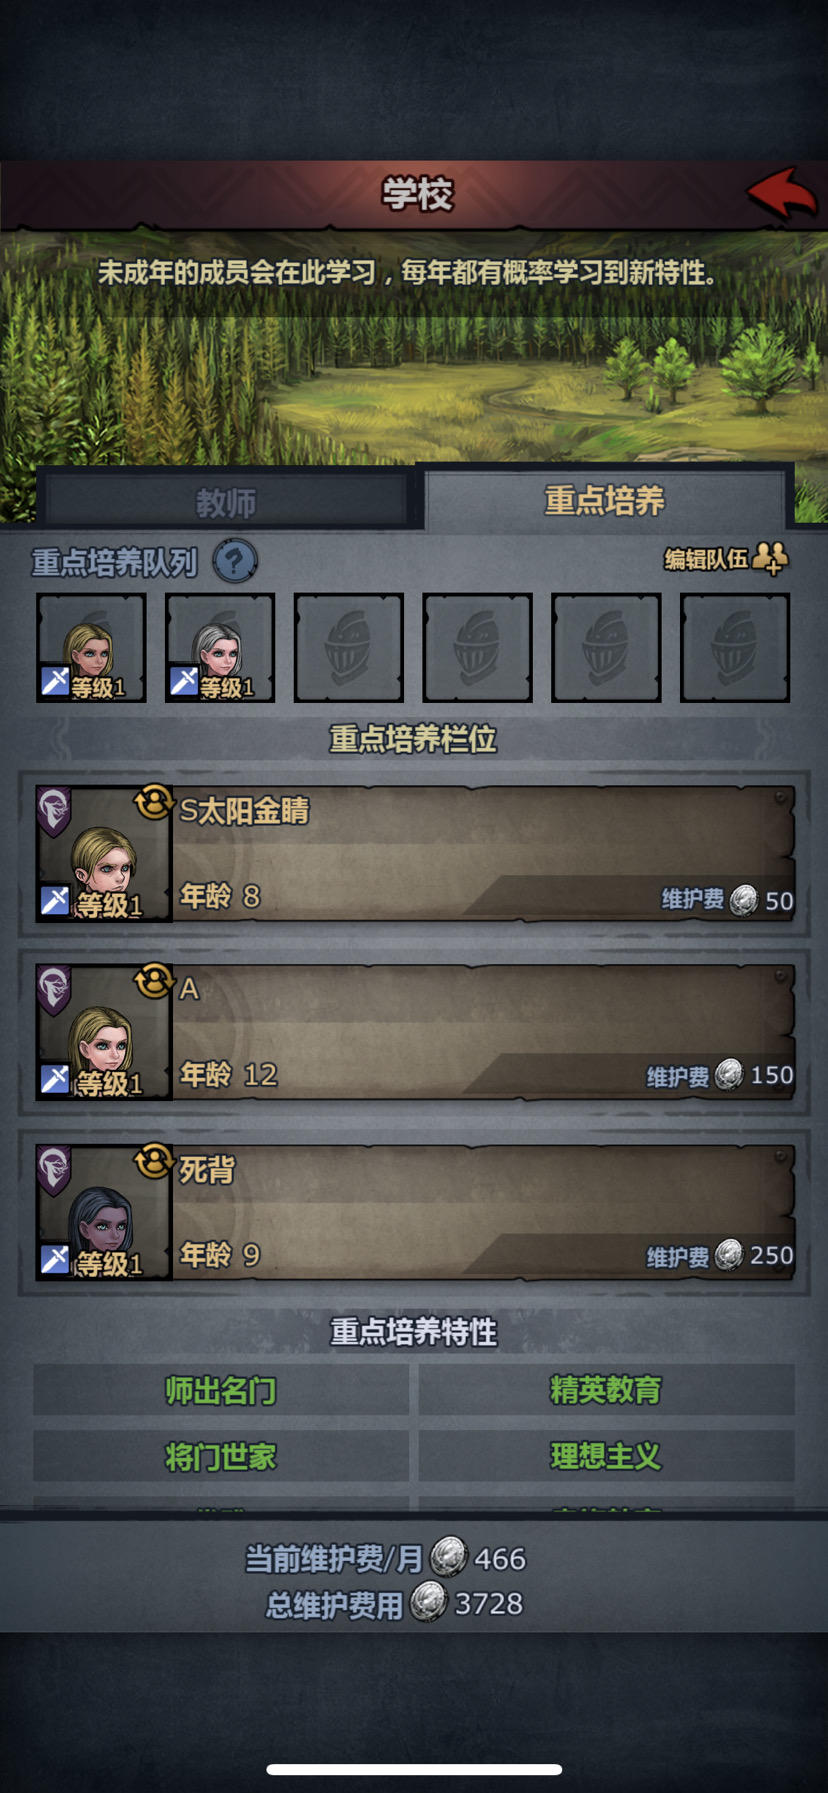Tap shield badge on 死背 portrait
This screenshot has width=828, height=1793.
click(x=54, y=1170)
